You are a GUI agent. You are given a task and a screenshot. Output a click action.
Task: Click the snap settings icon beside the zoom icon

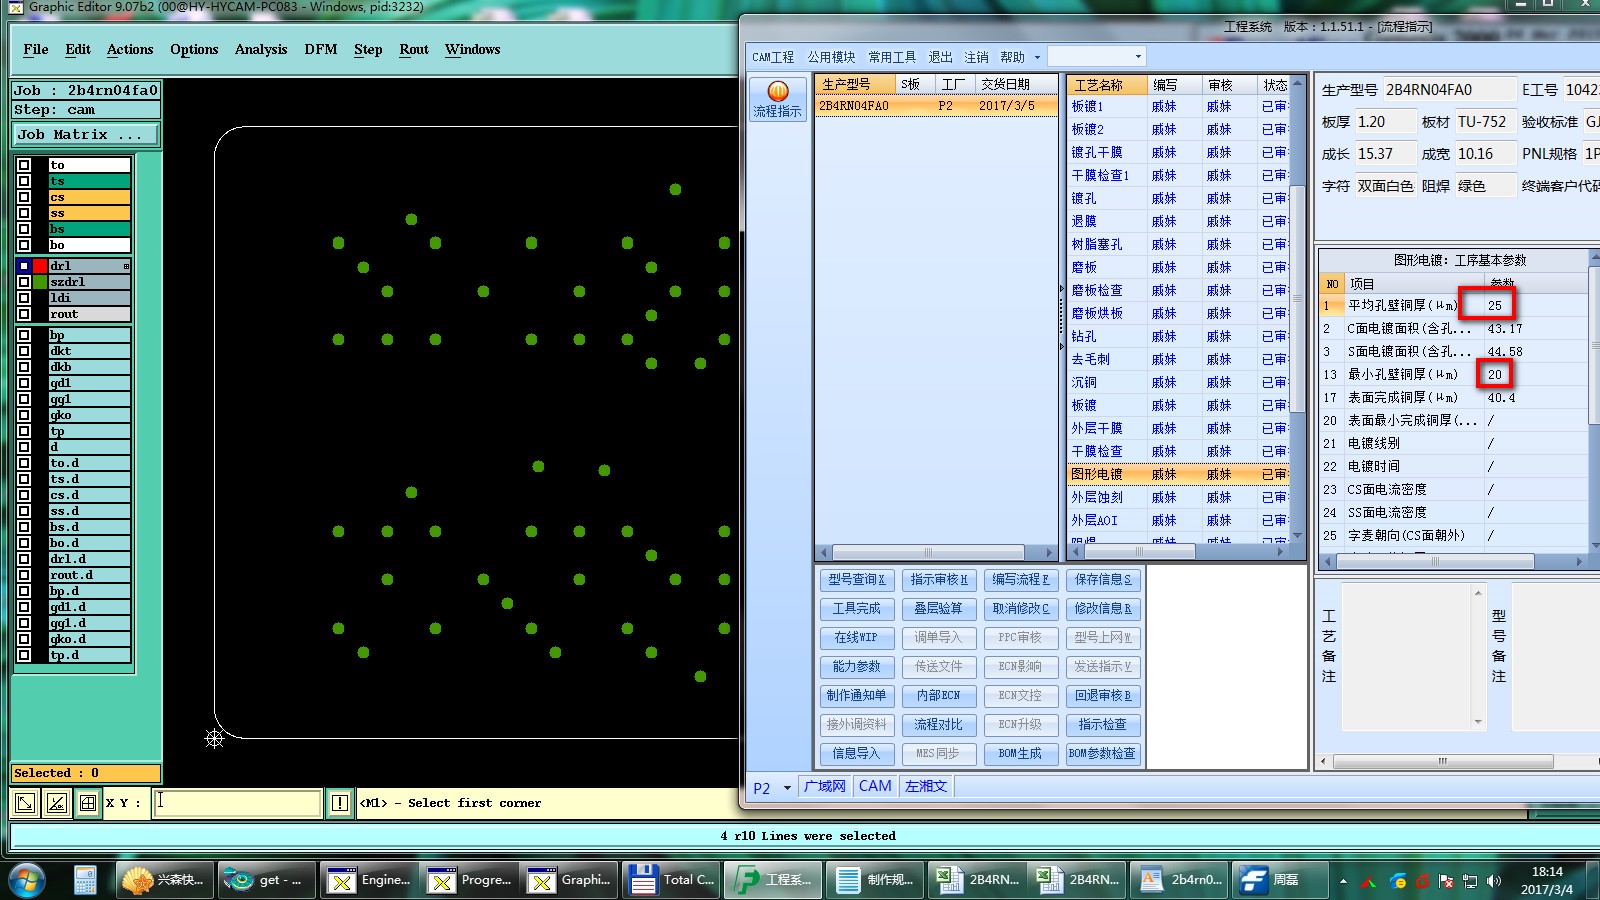point(57,802)
